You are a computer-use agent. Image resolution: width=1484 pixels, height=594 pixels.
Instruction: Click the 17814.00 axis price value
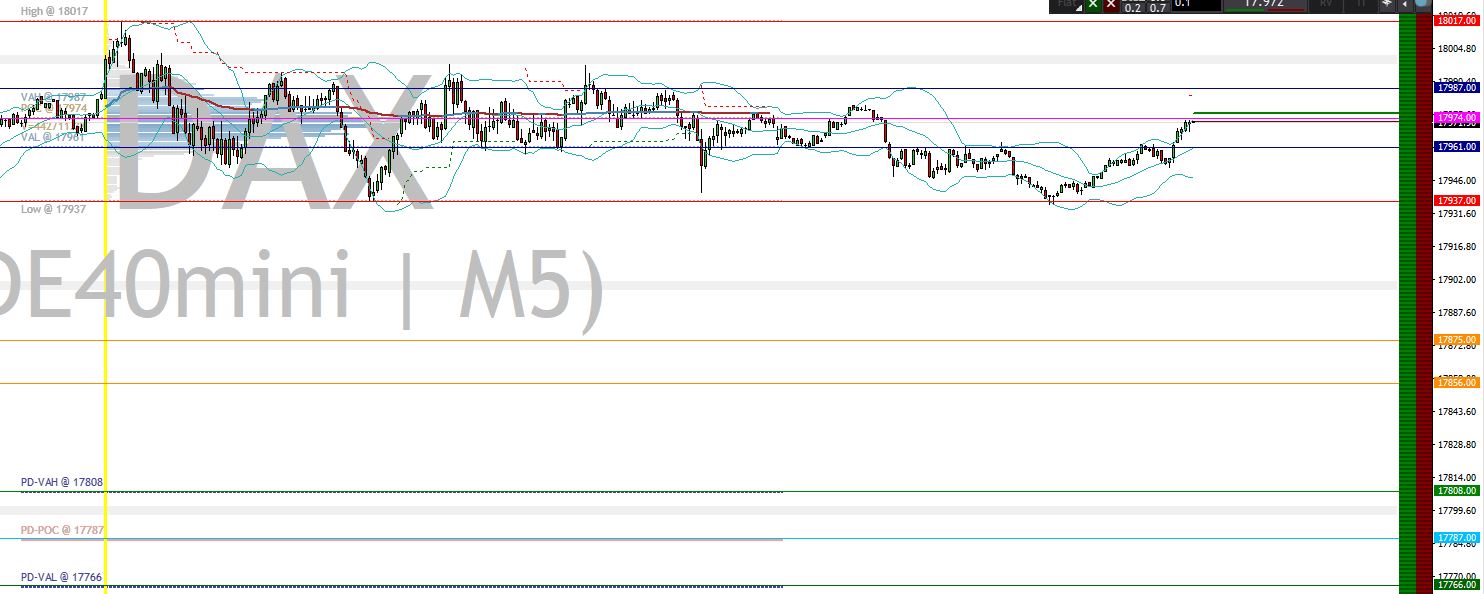pos(1456,477)
